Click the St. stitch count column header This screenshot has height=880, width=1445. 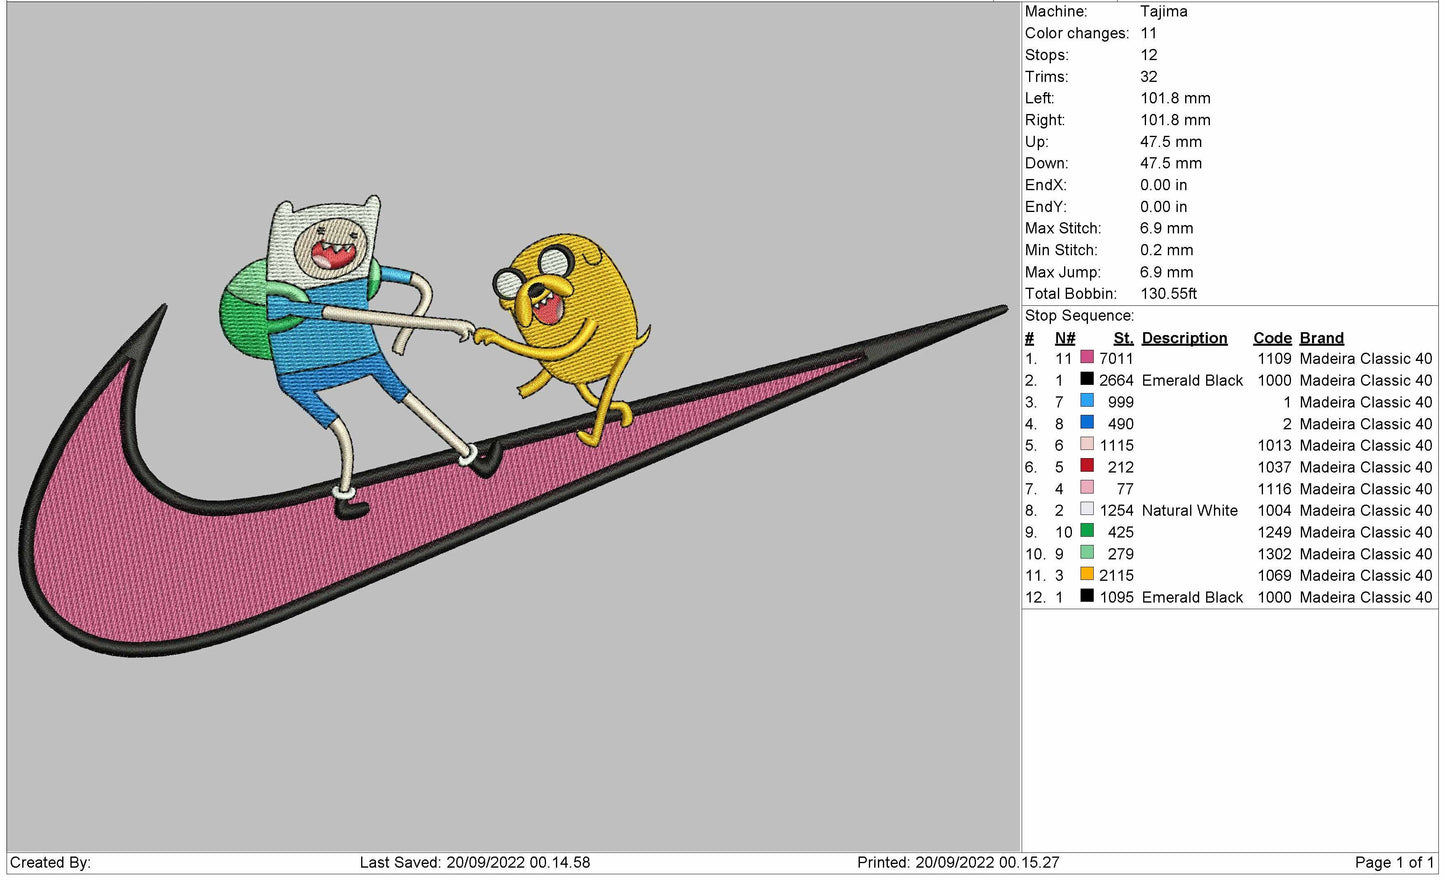point(1123,338)
